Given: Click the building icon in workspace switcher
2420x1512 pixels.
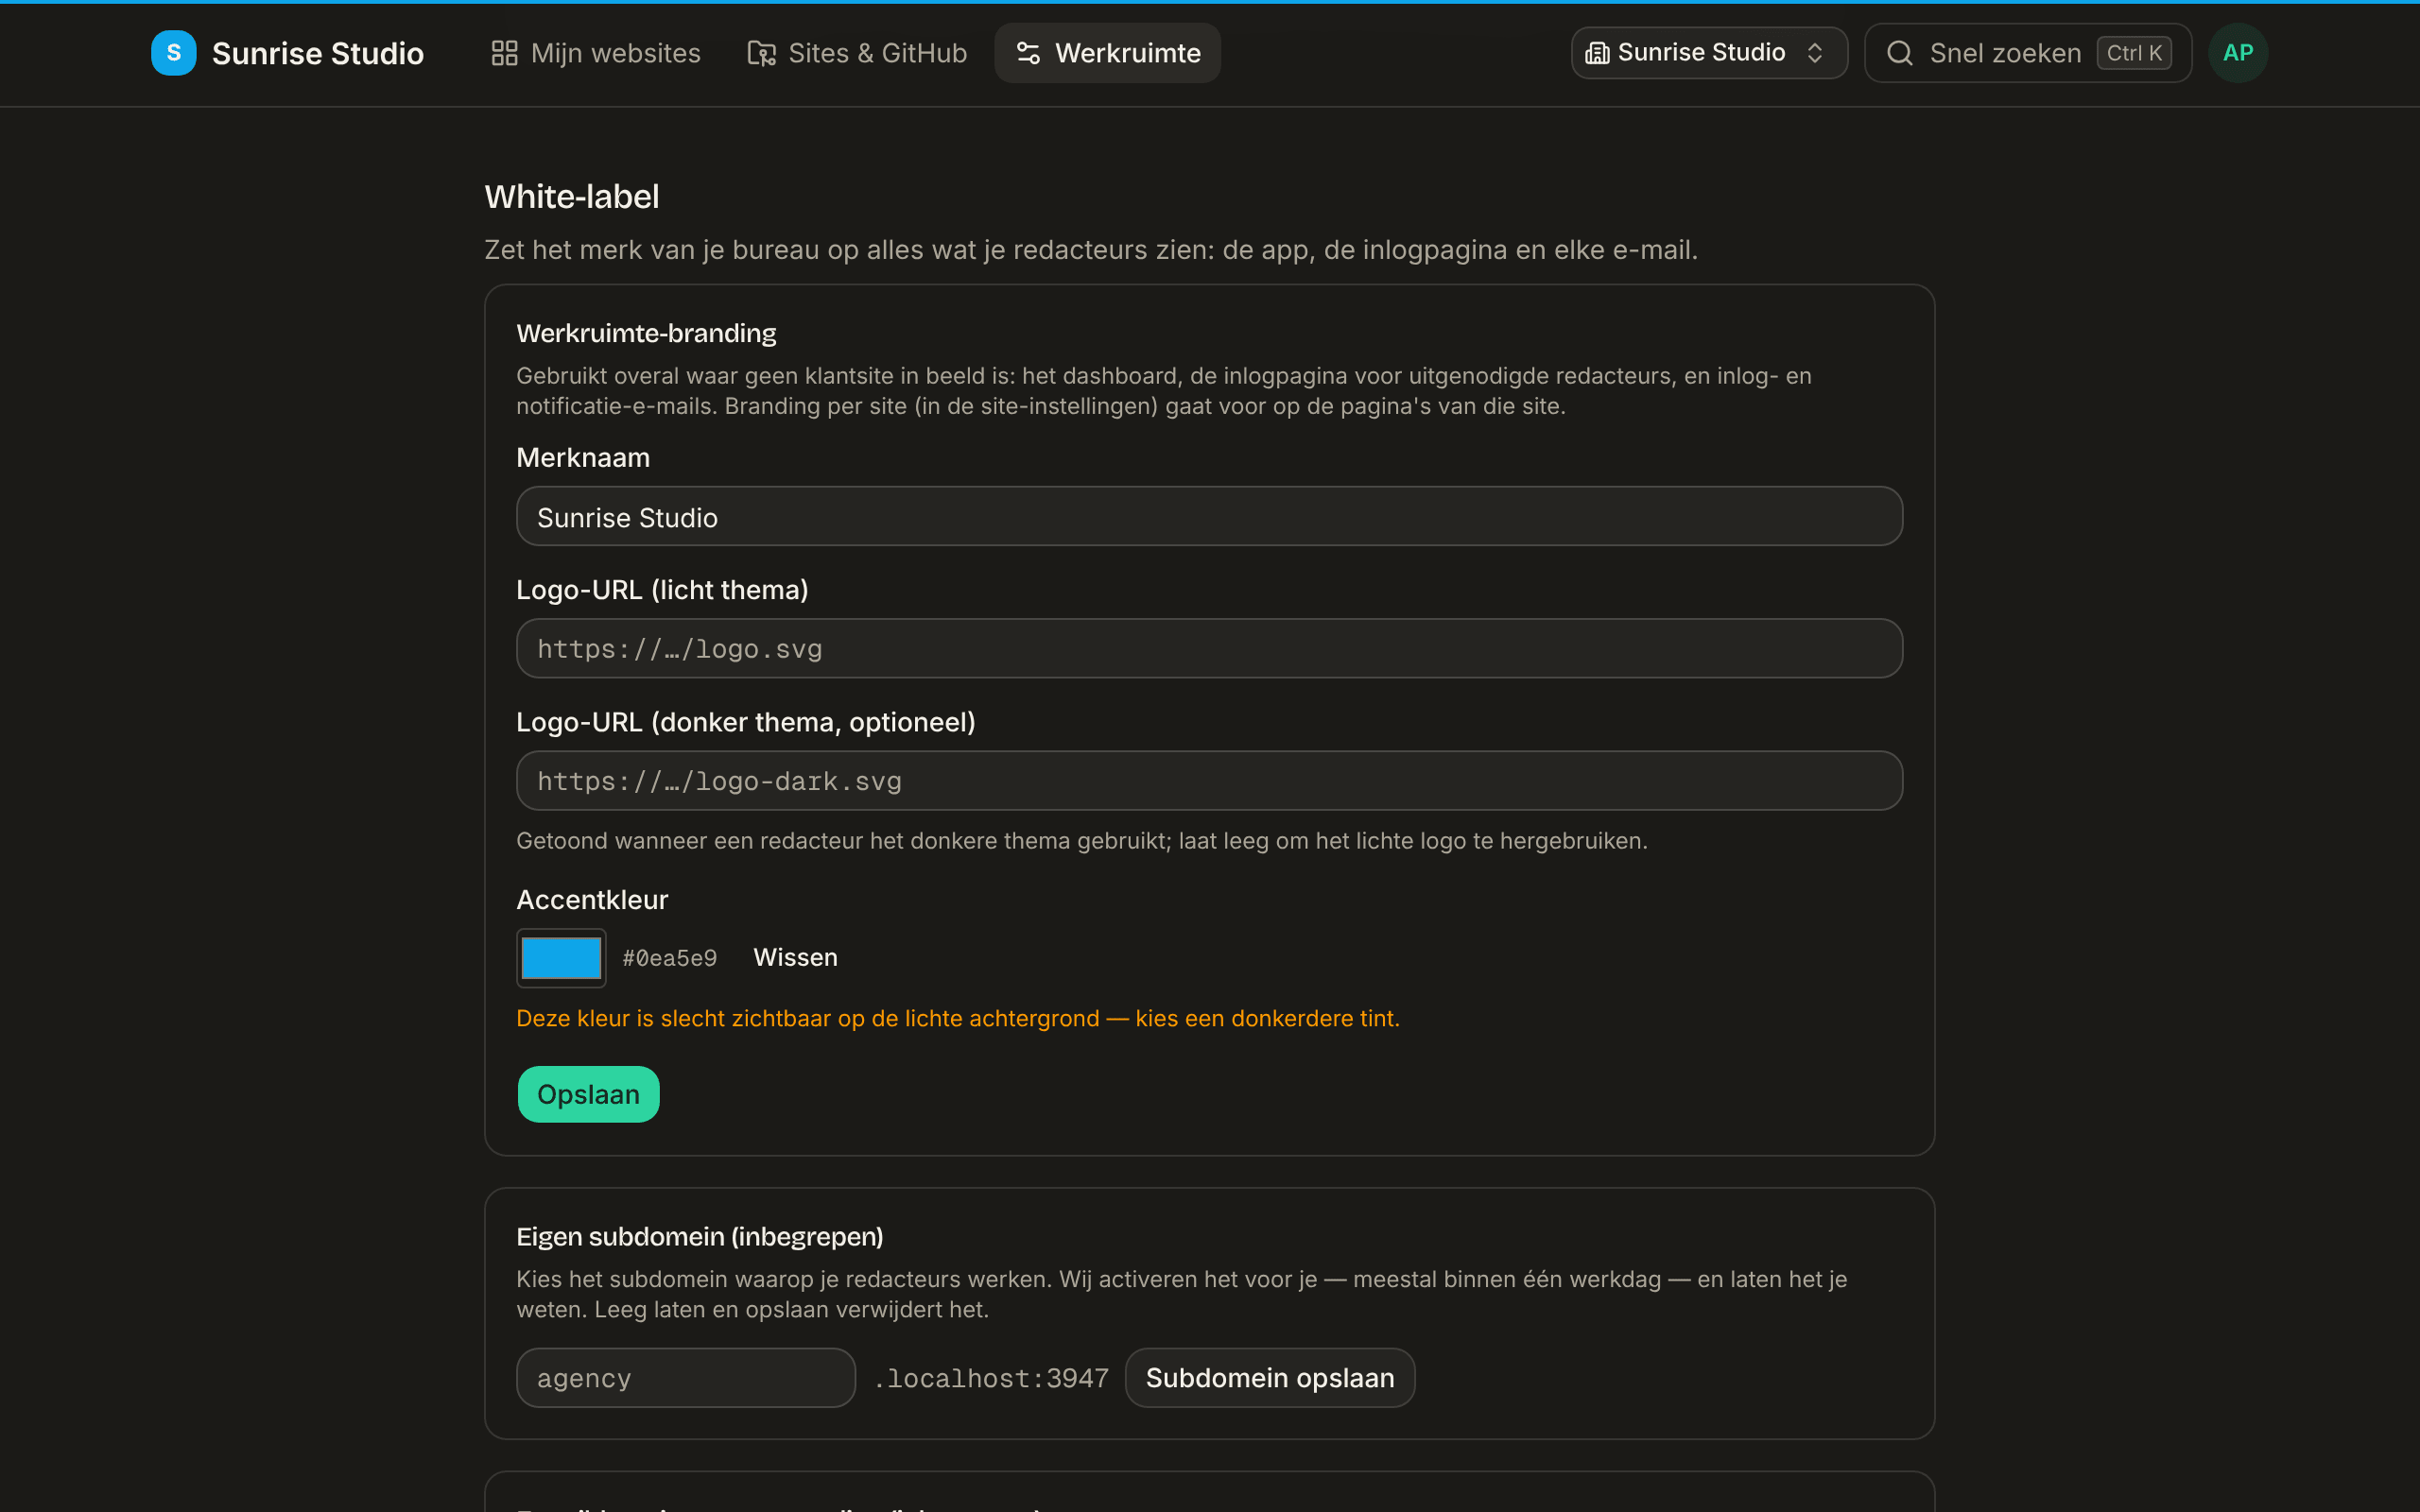Looking at the screenshot, I should [x=1597, y=53].
